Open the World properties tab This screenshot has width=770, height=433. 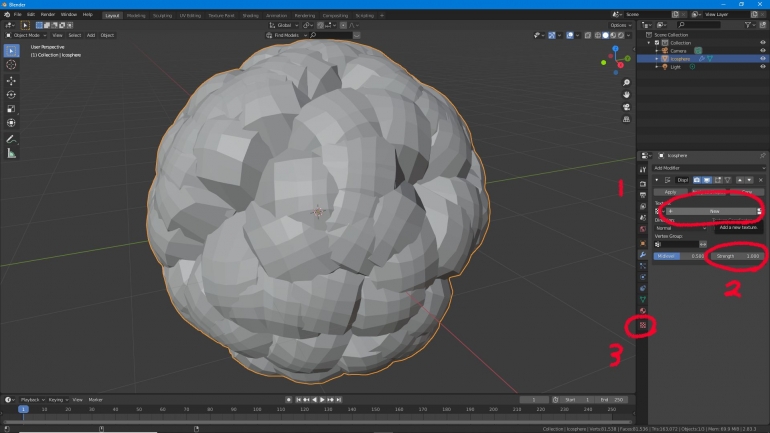tap(643, 229)
